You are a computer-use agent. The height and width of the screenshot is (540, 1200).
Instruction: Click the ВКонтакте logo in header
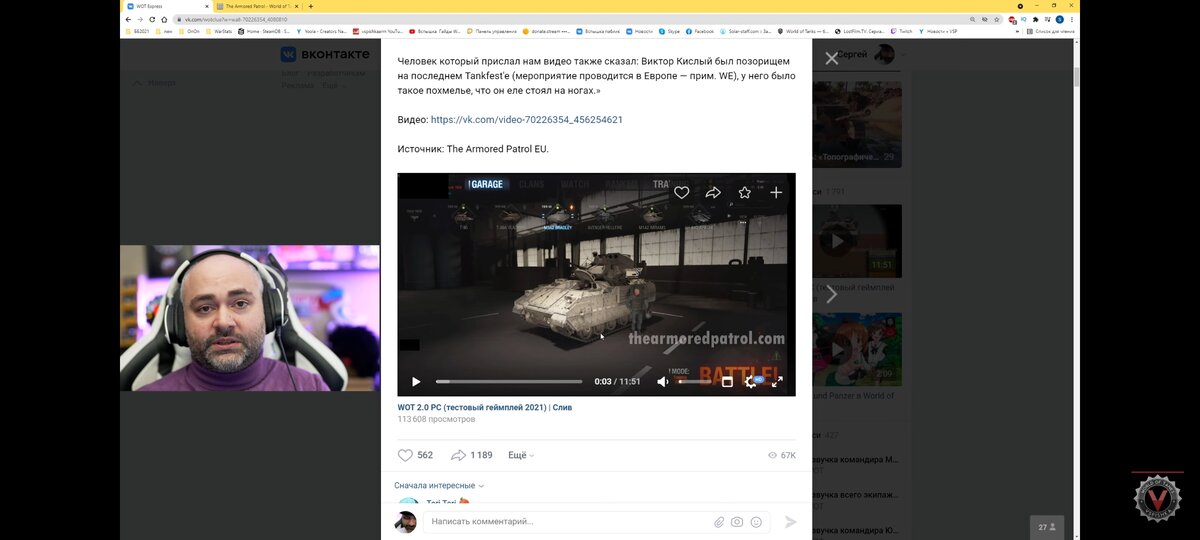(325, 54)
